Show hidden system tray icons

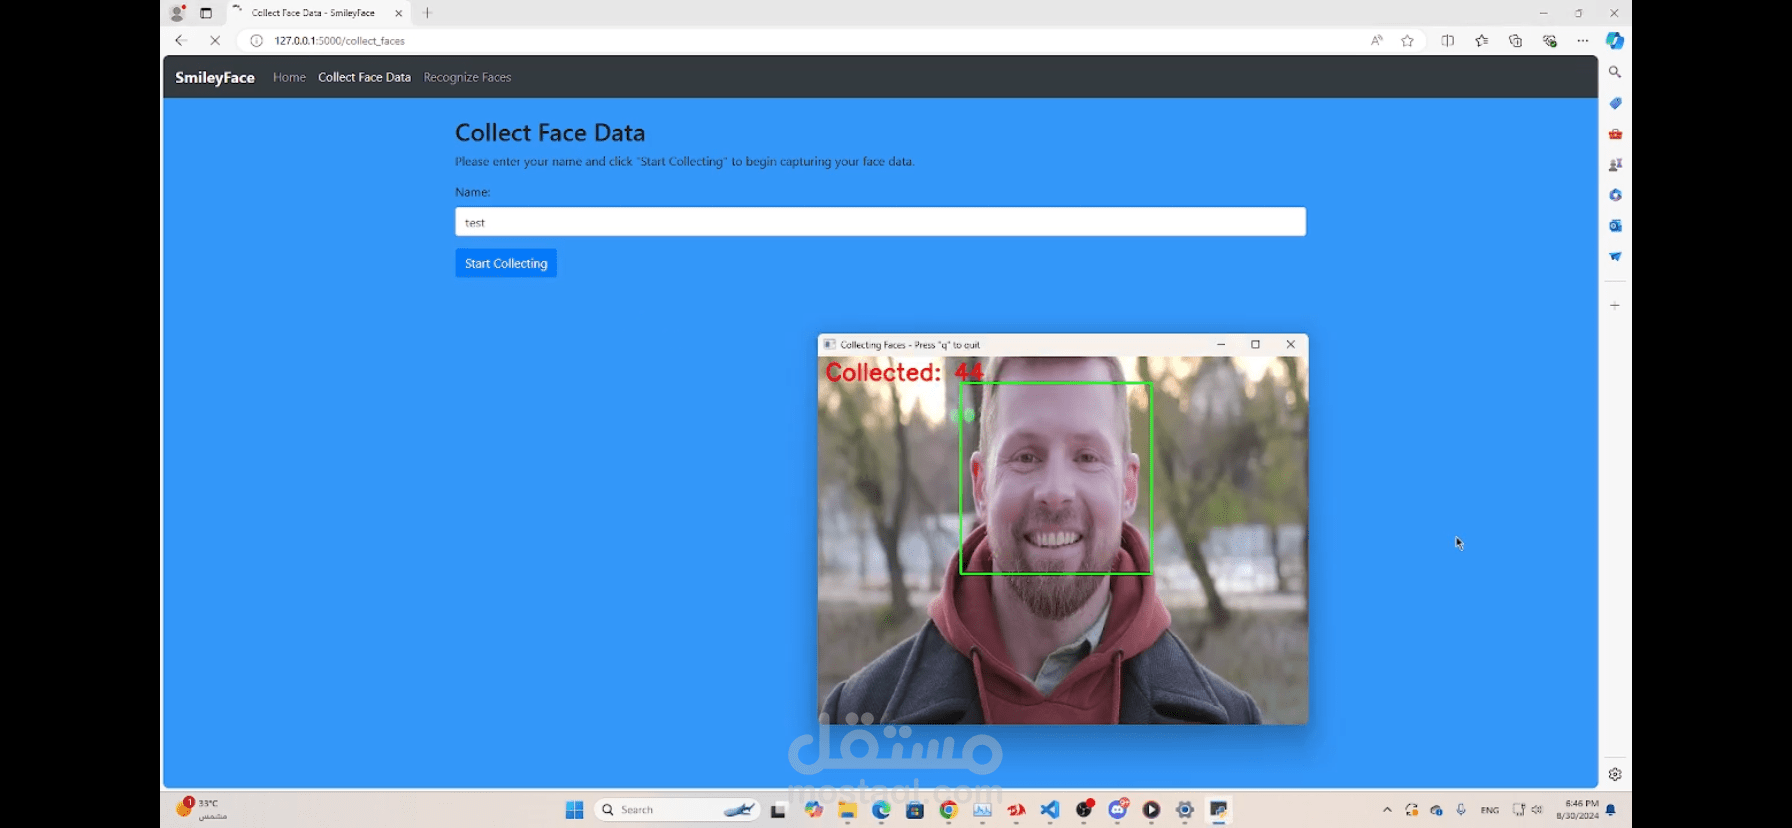click(x=1387, y=810)
